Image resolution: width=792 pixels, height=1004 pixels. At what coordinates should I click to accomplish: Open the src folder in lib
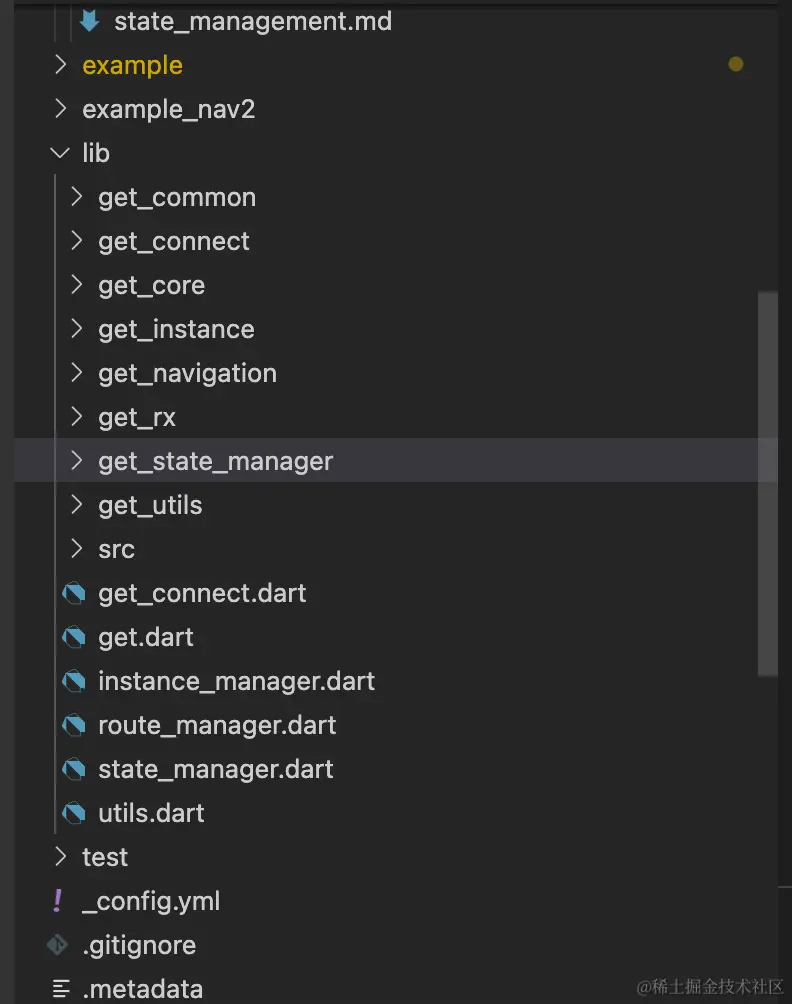(116, 549)
